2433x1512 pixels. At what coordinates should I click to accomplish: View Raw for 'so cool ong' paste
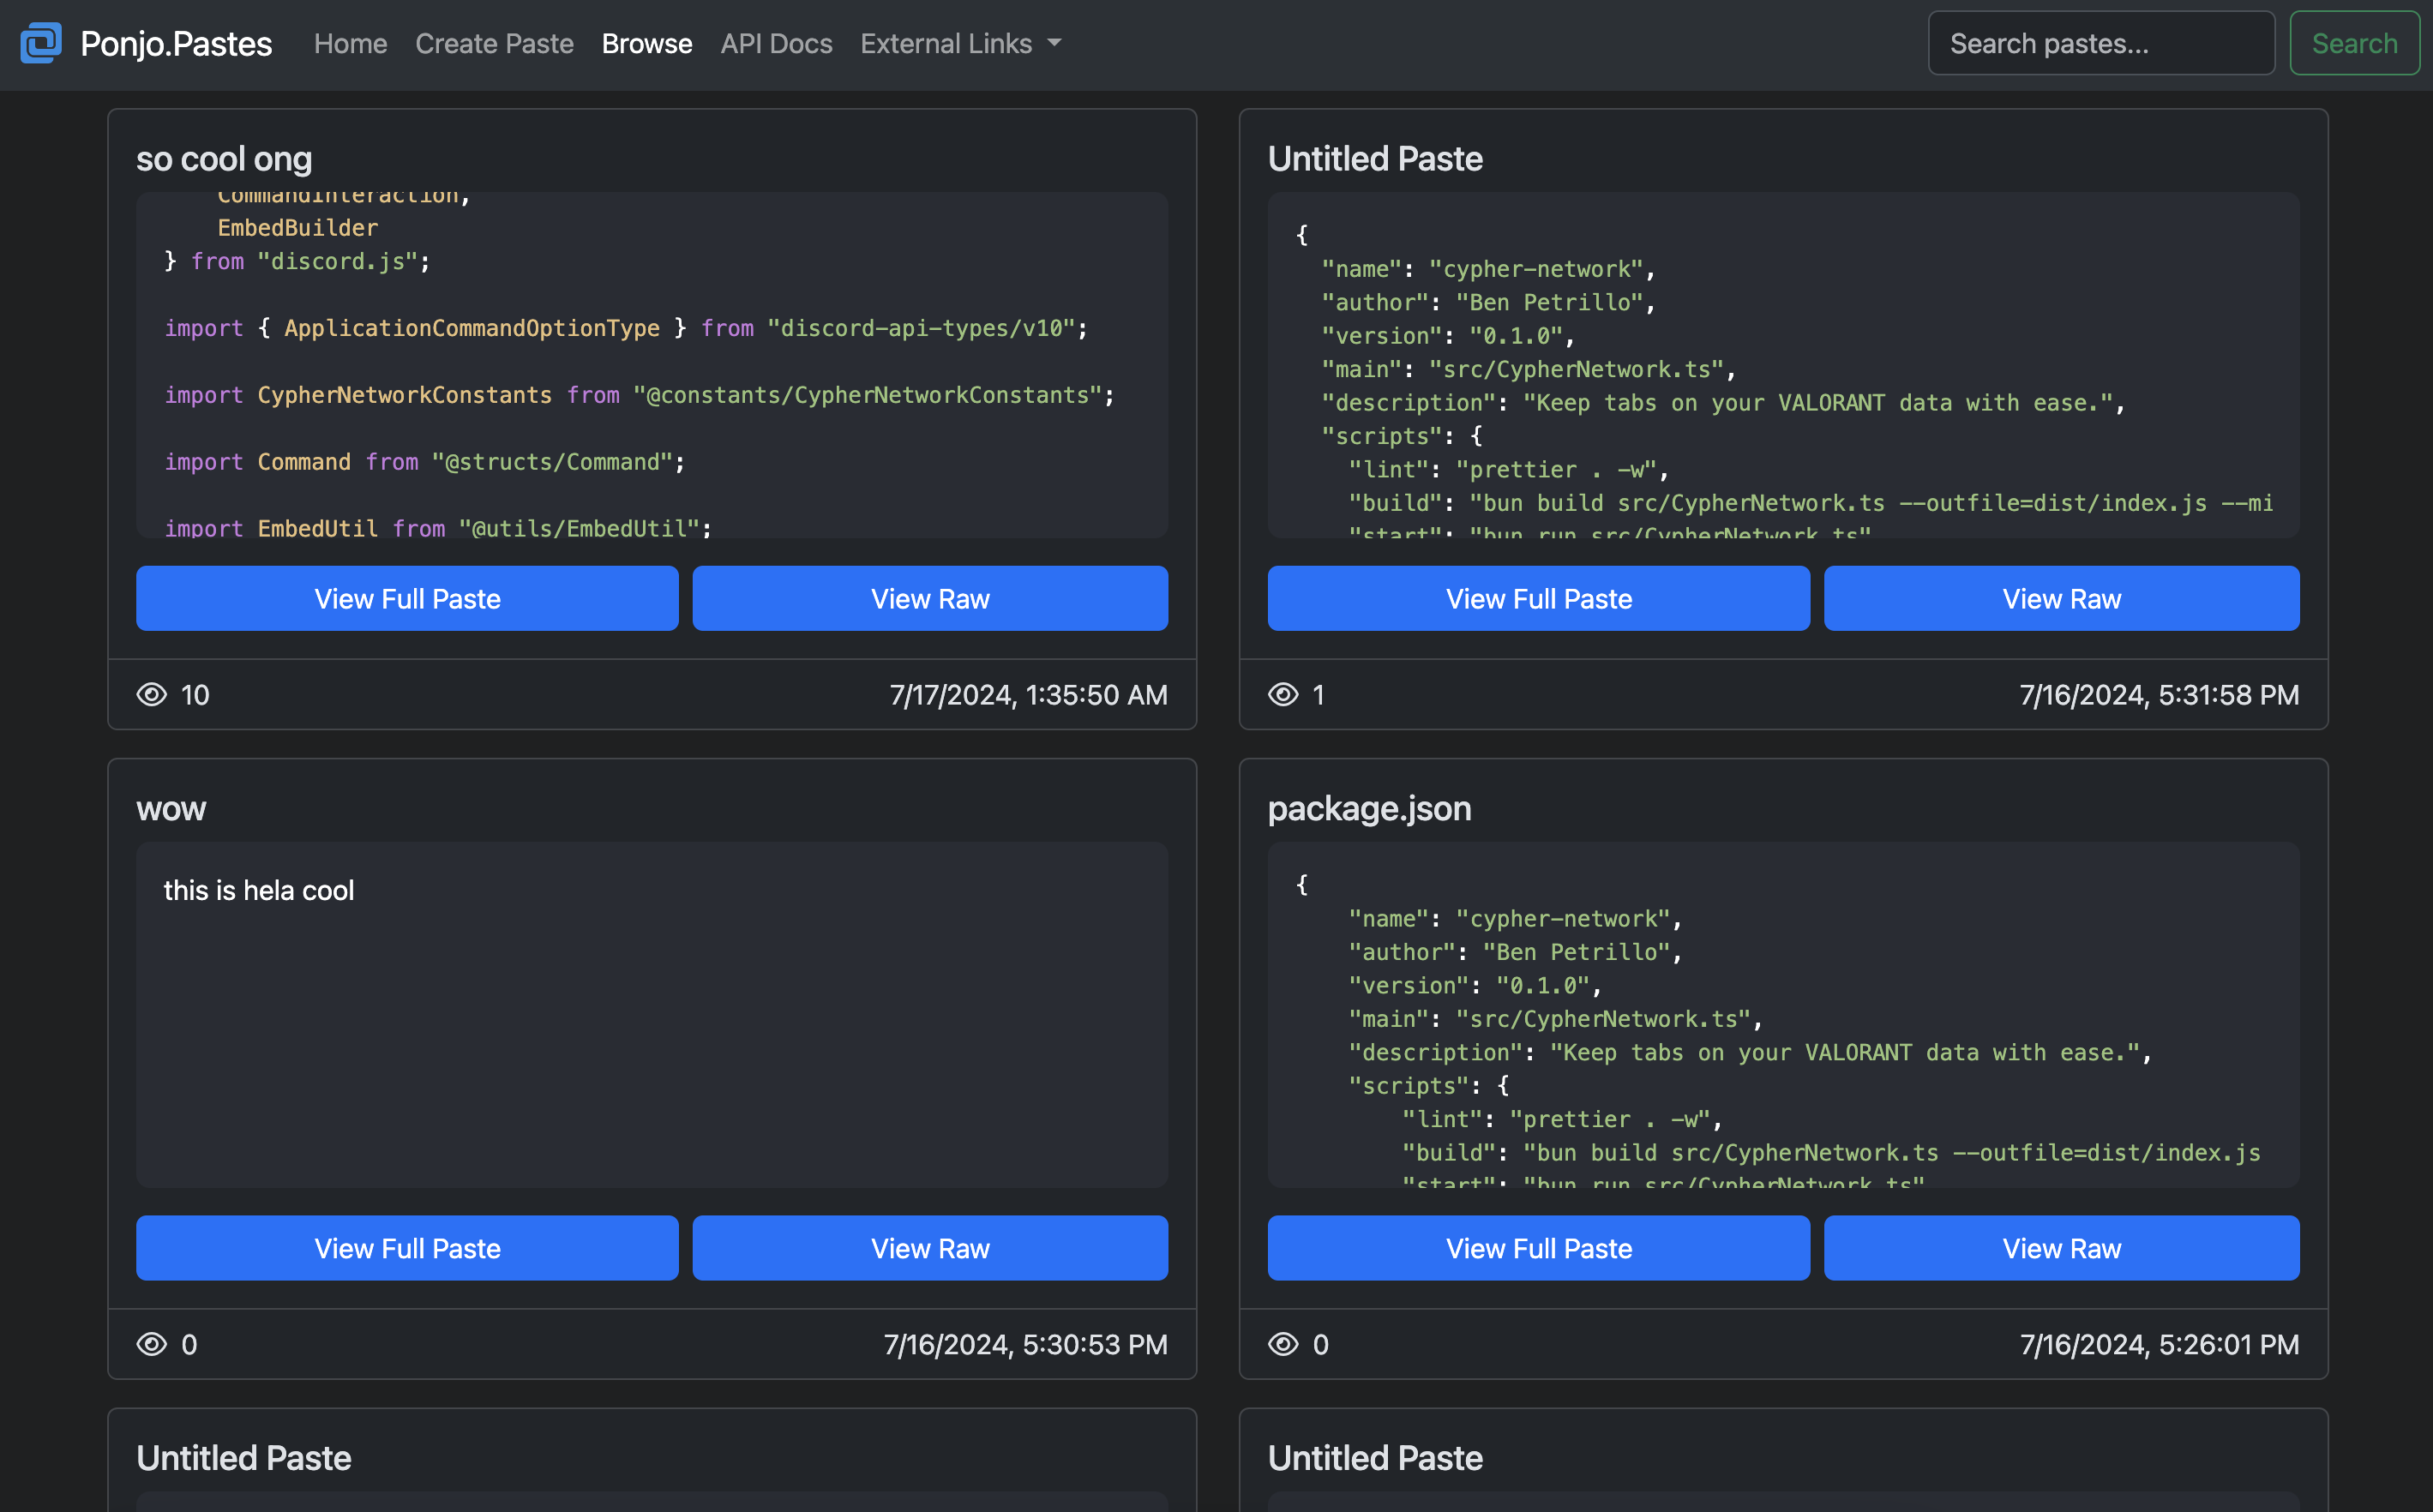point(930,597)
